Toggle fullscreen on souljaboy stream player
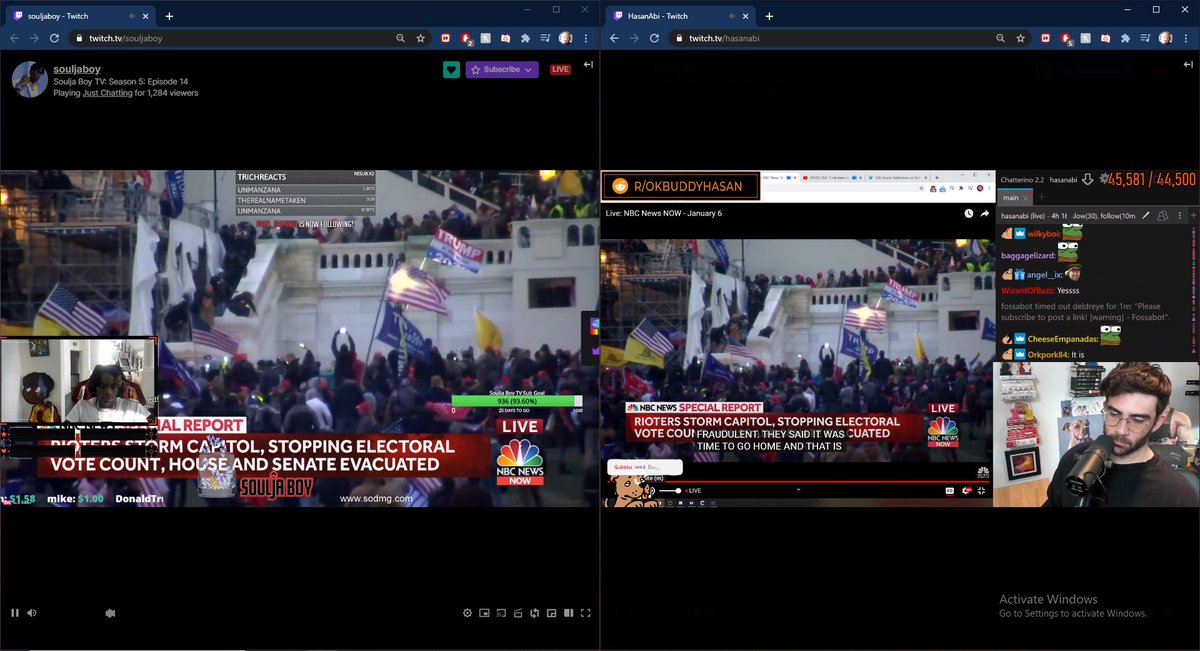Viewport: 1200px width, 651px height. point(586,613)
